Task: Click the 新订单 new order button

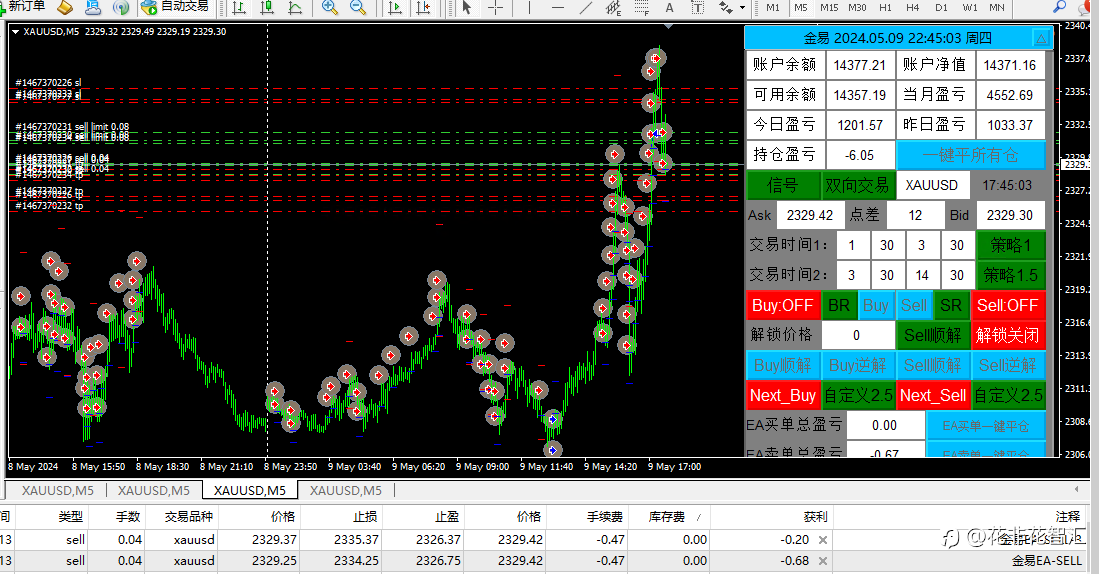Action: click(24, 6)
